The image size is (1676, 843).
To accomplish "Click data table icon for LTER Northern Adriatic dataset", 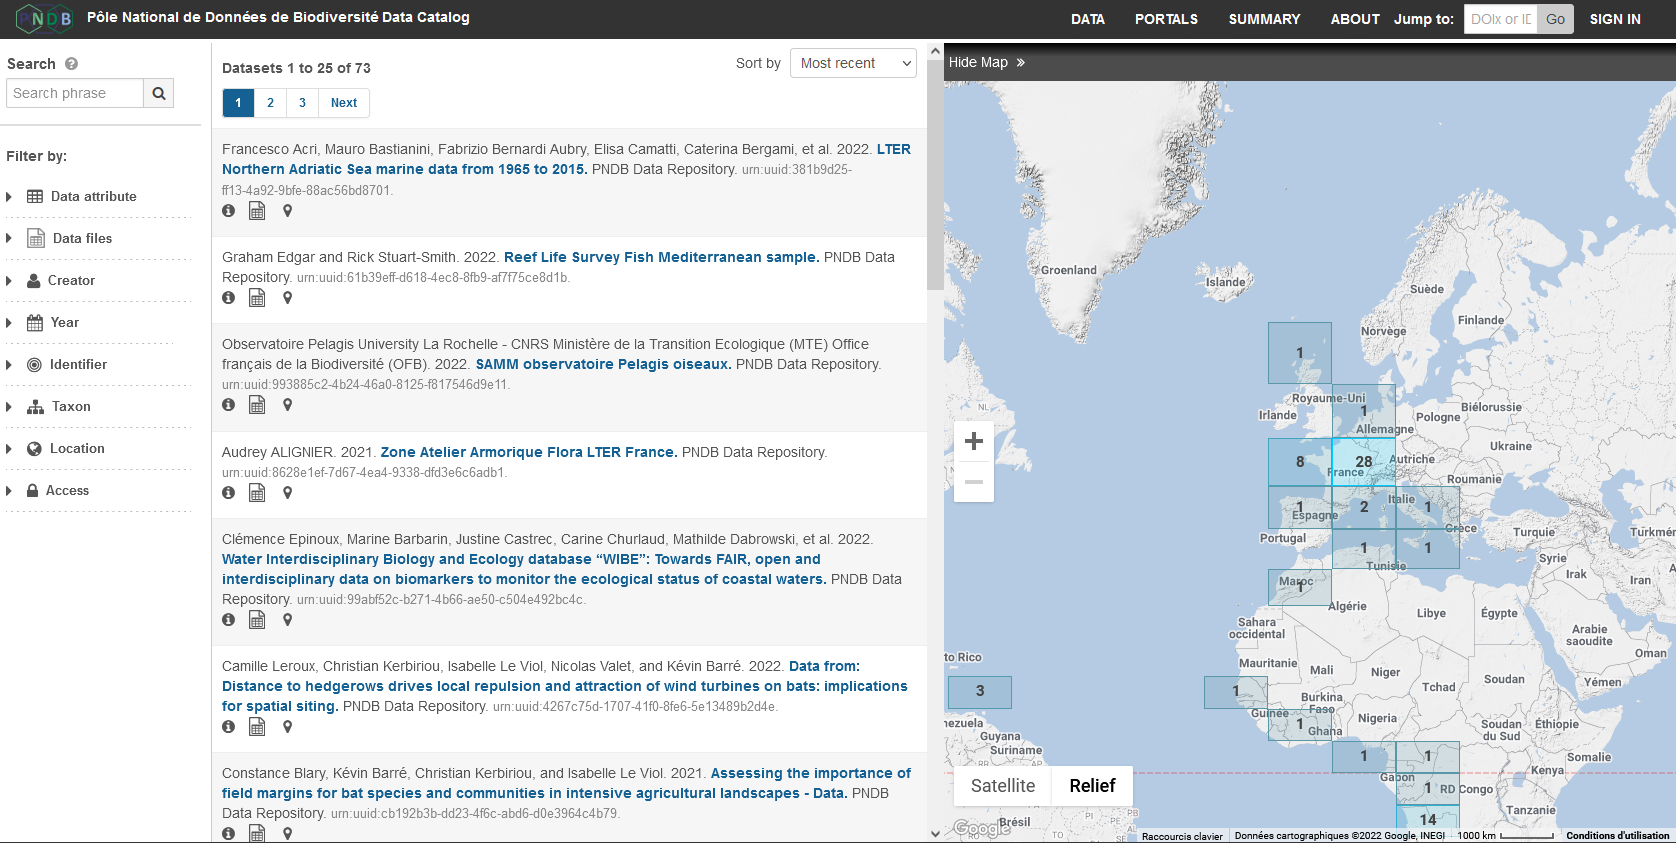I will coord(257,211).
